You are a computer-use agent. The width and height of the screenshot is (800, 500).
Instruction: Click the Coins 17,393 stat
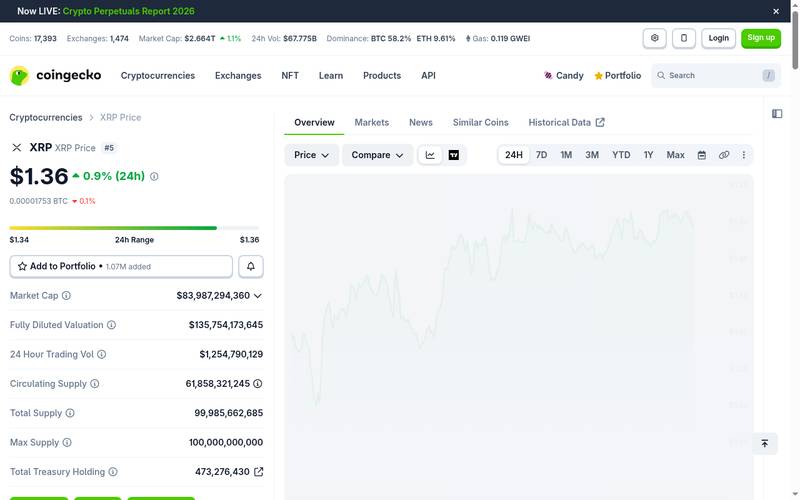coord(33,38)
